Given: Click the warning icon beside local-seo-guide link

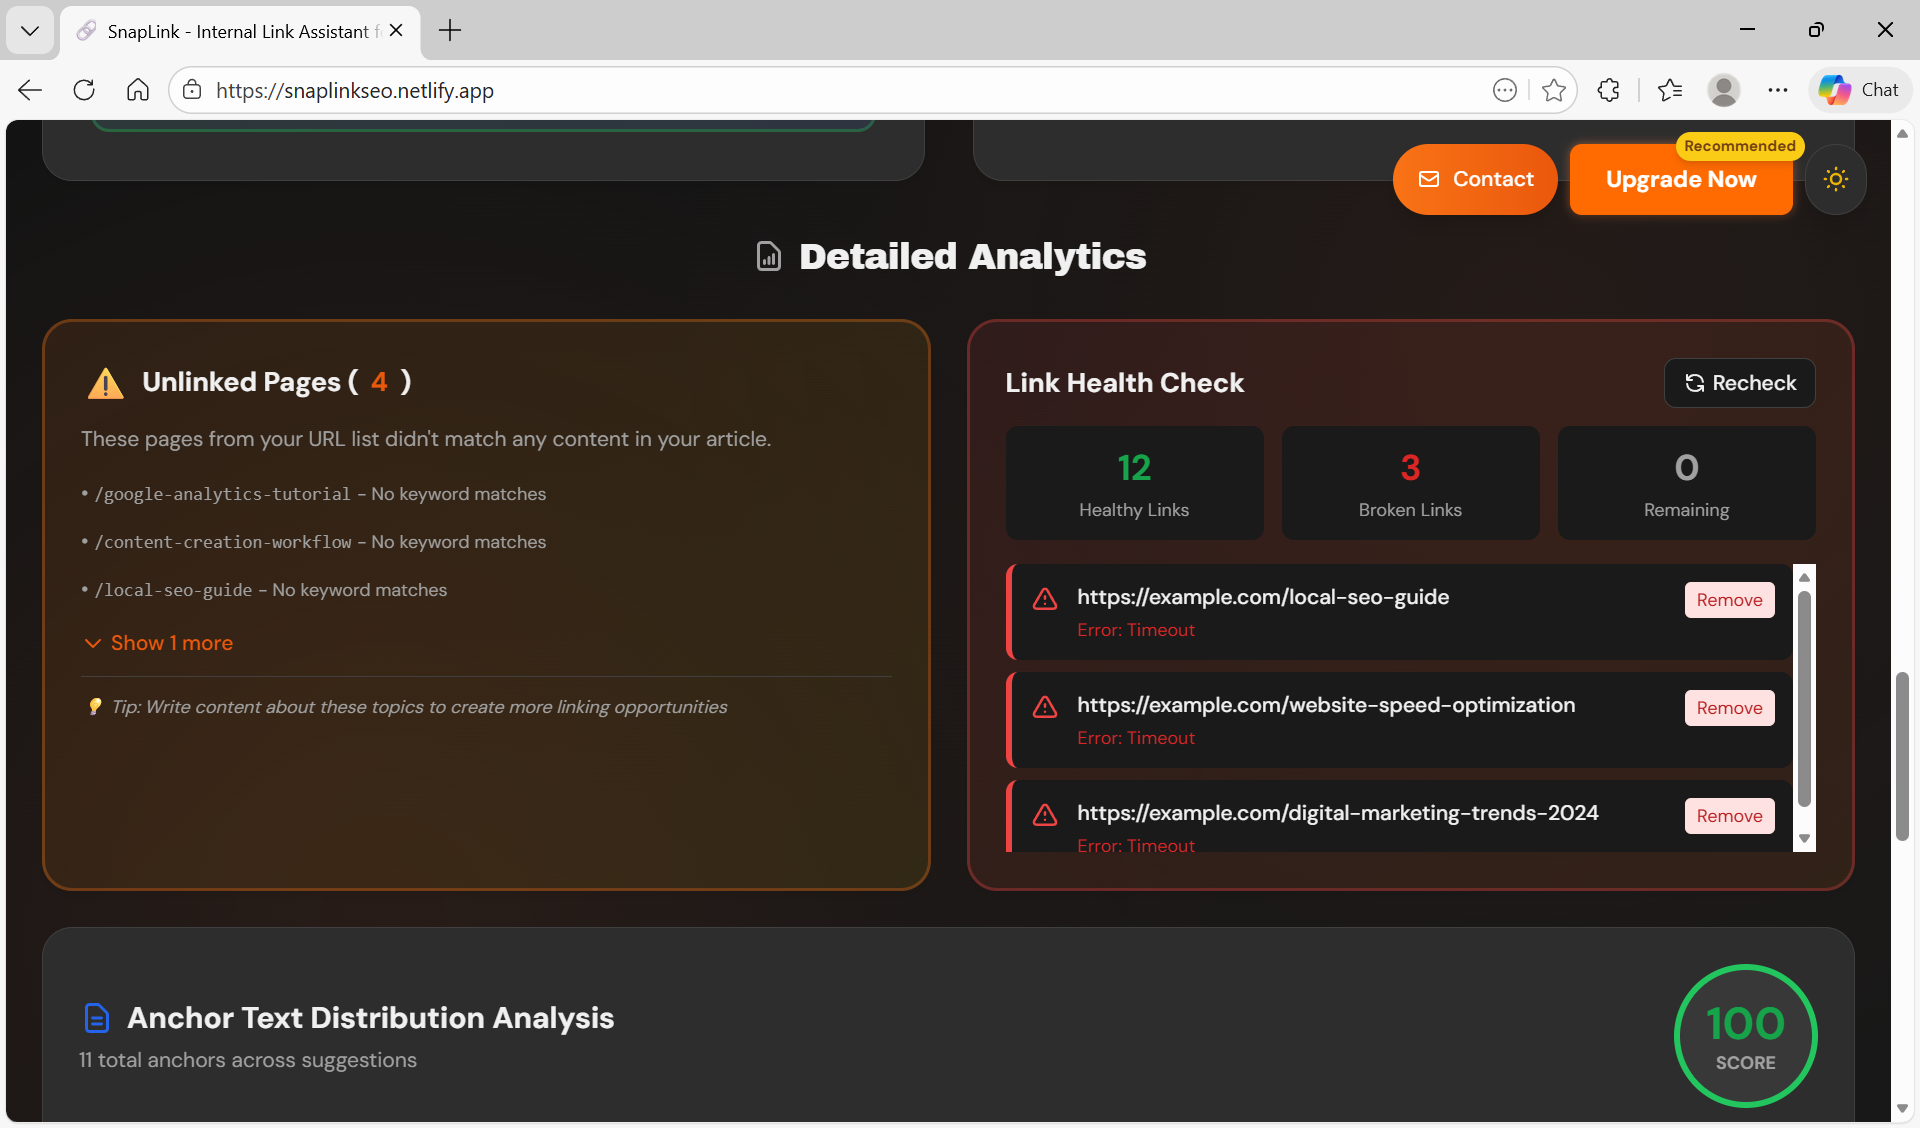Looking at the screenshot, I should pos(1045,599).
